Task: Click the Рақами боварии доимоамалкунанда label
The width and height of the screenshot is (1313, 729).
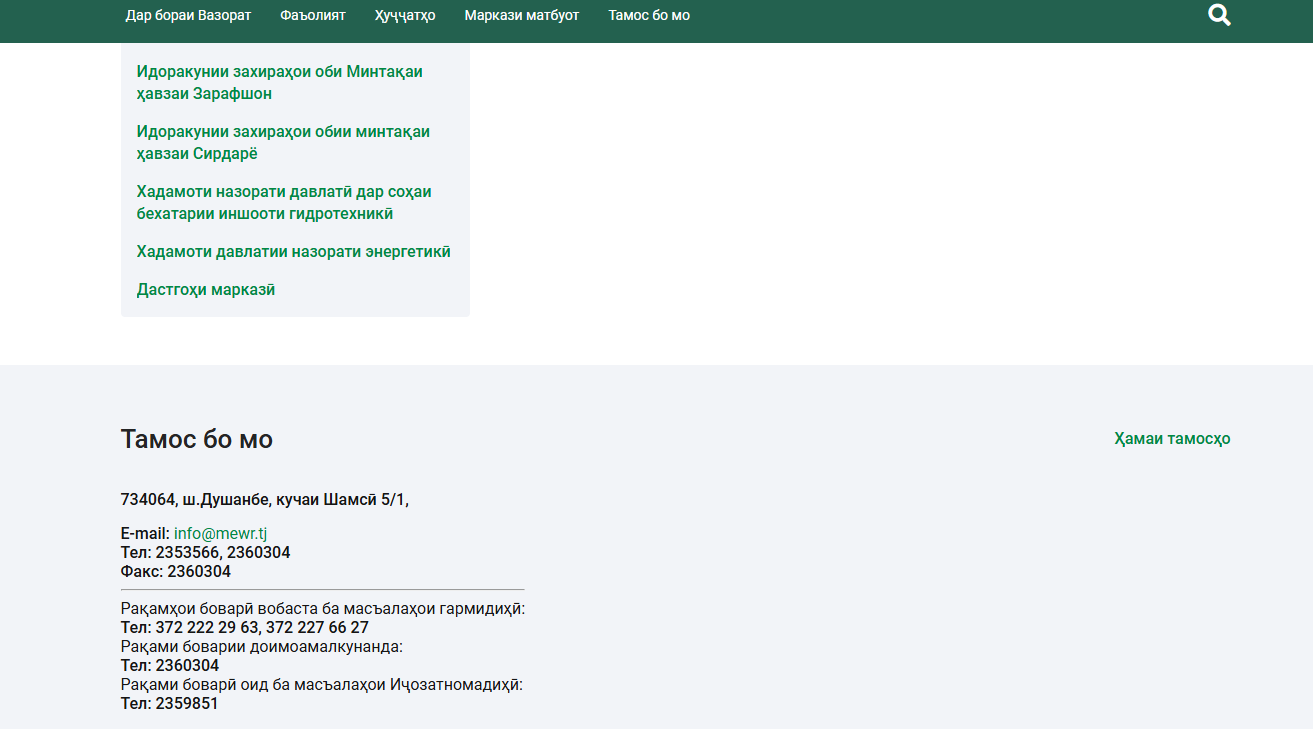Action: (x=261, y=647)
